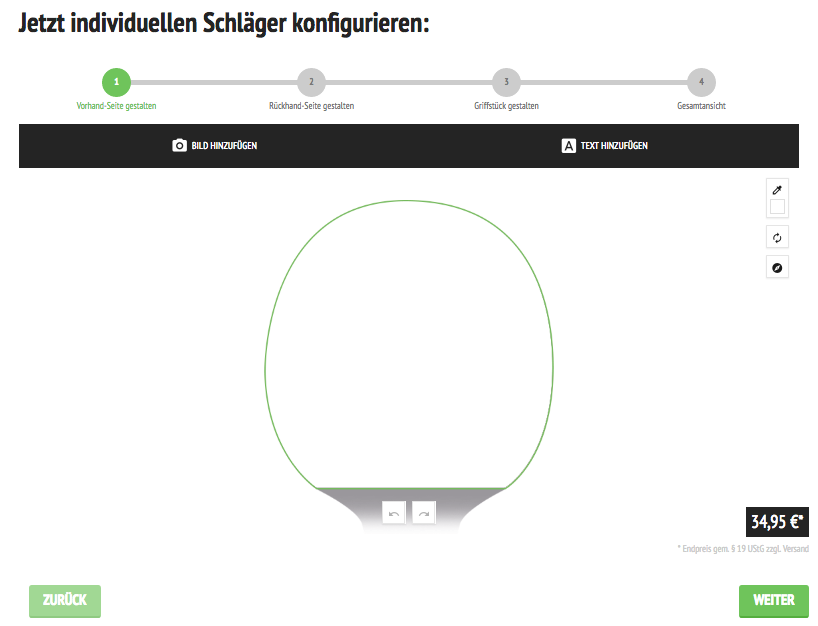Click the 'Griffstück gestalten' step label
The width and height of the screenshot is (818, 626).
pyautogui.click(x=506, y=105)
